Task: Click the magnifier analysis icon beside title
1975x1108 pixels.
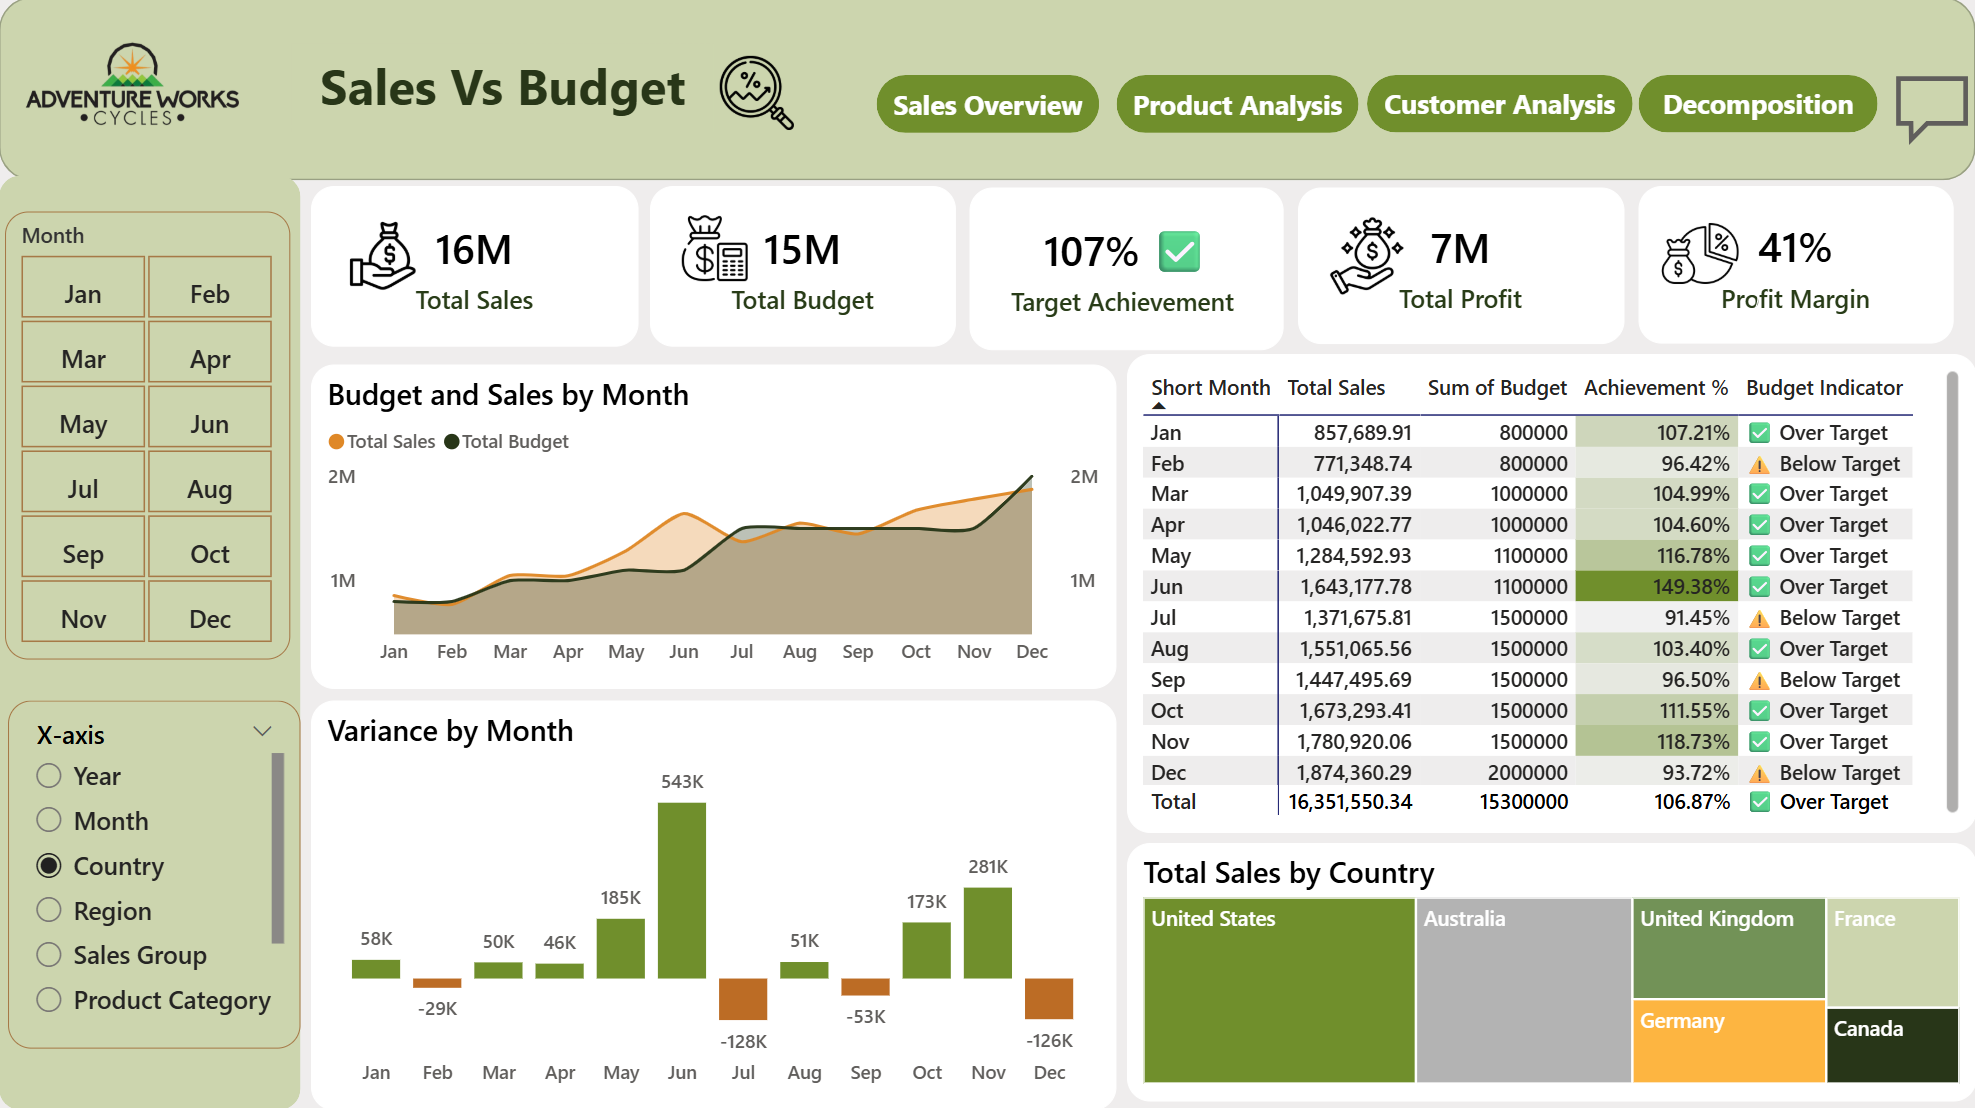Action: pyautogui.click(x=756, y=92)
